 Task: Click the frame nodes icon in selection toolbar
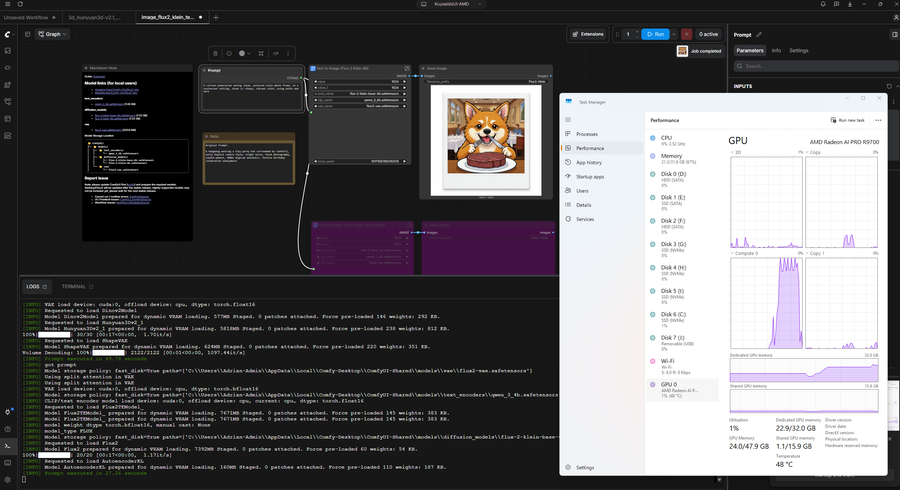(261, 53)
